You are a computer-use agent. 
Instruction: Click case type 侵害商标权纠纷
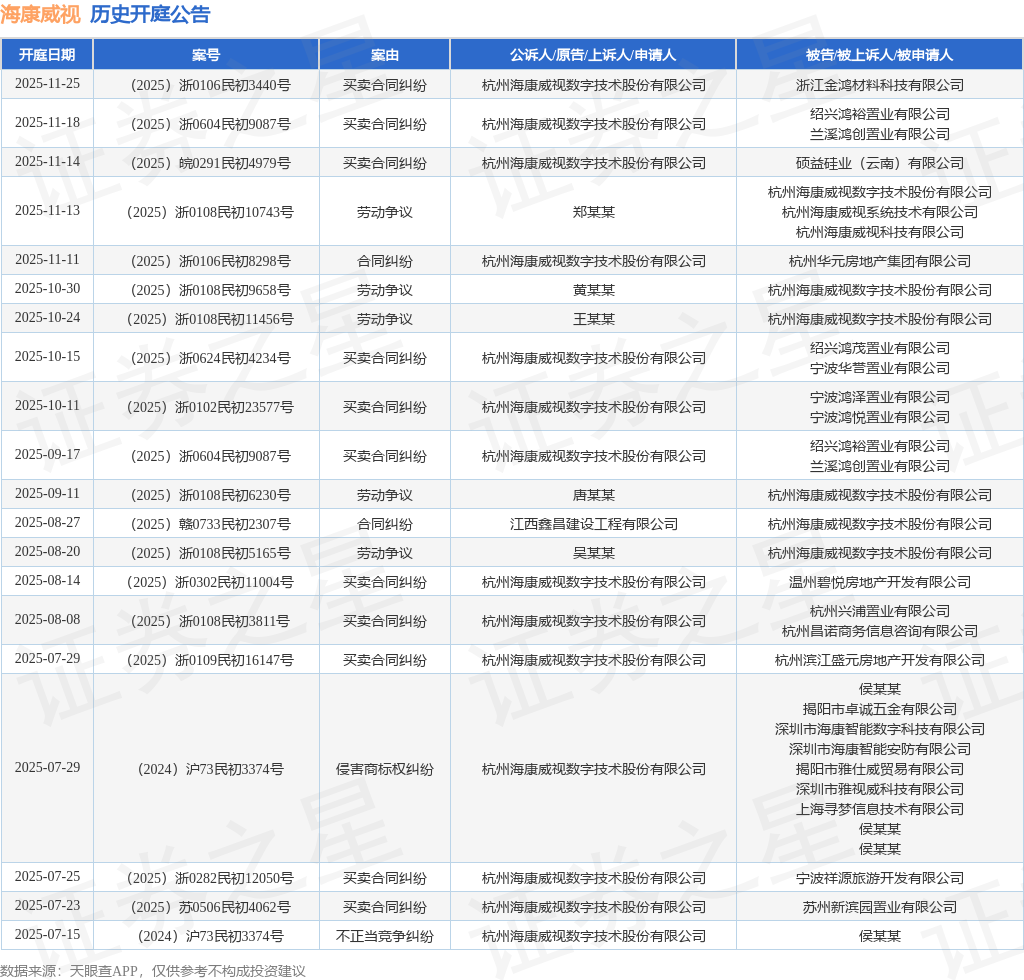tap(385, 770)
